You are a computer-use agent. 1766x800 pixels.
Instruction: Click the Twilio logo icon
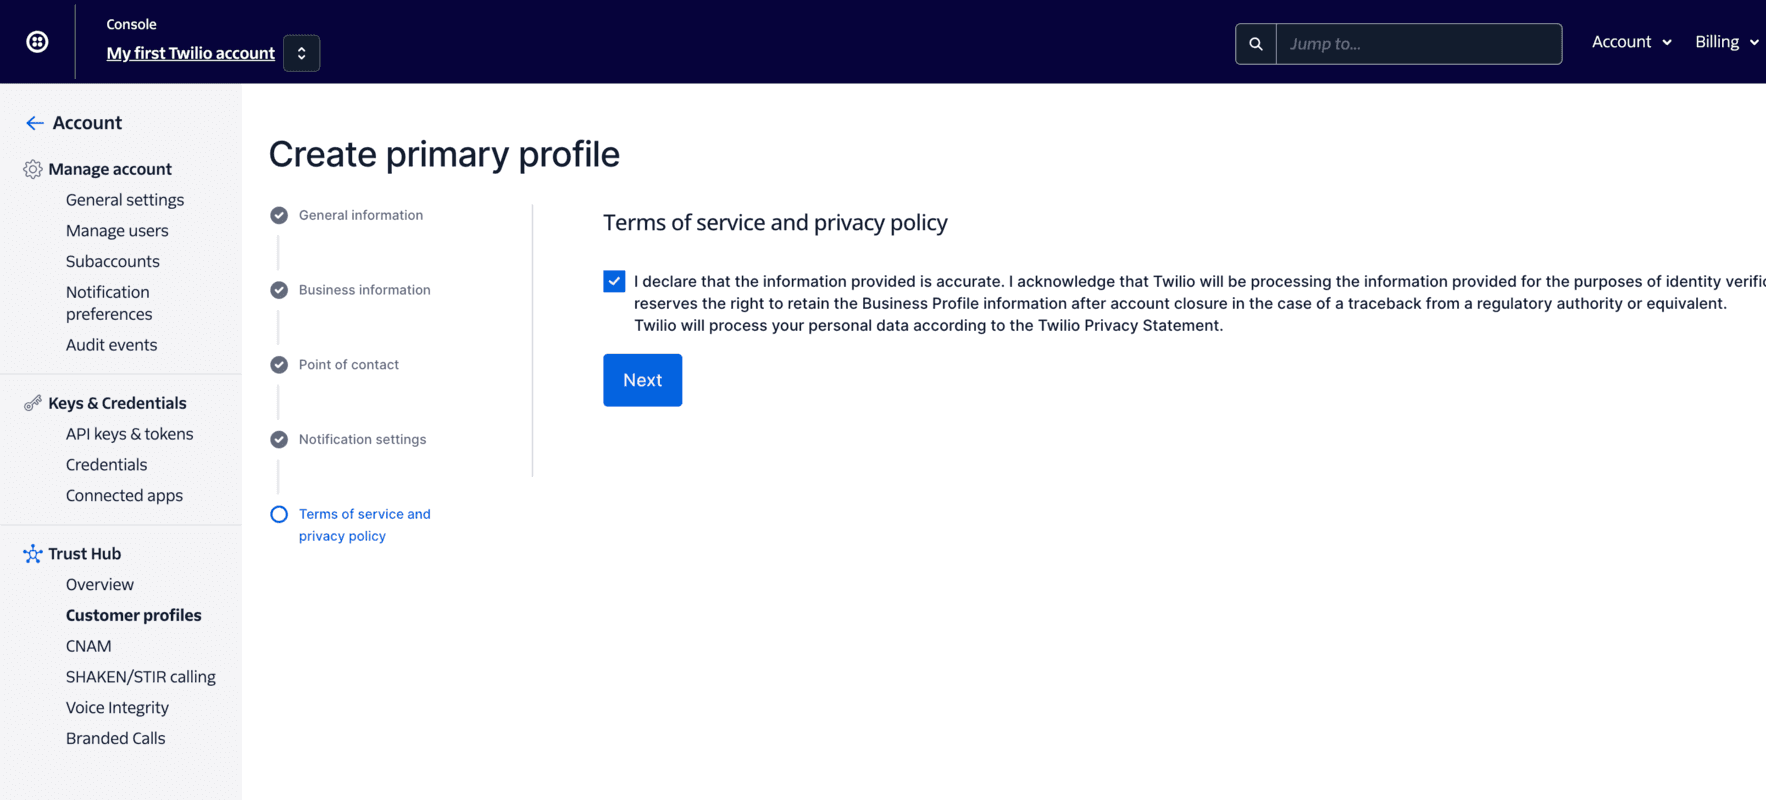[37, 42]
